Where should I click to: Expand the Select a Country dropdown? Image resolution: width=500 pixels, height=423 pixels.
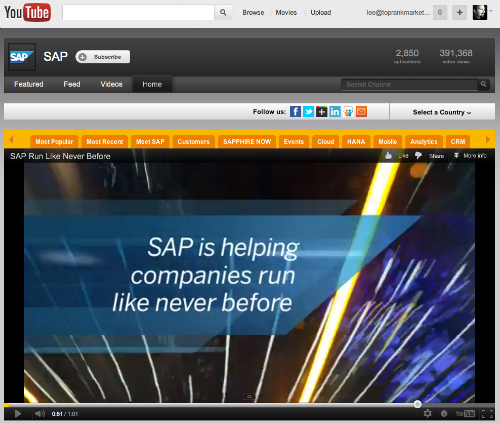click(x=442, y=112)
